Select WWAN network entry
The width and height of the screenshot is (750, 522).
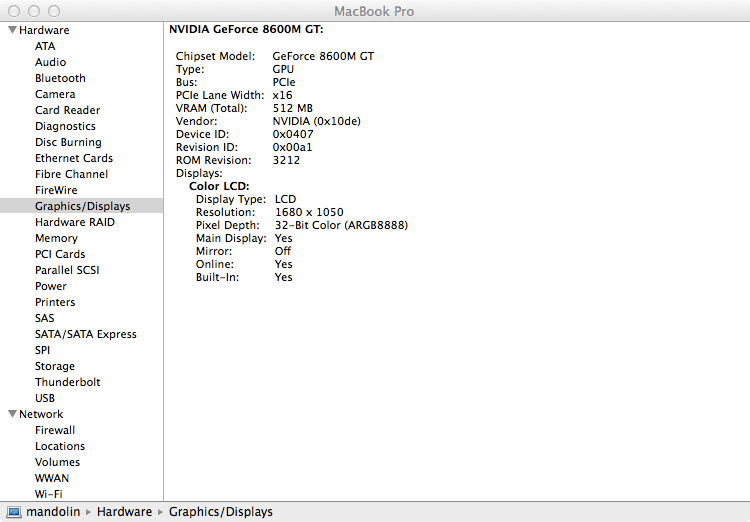point(52,478)
